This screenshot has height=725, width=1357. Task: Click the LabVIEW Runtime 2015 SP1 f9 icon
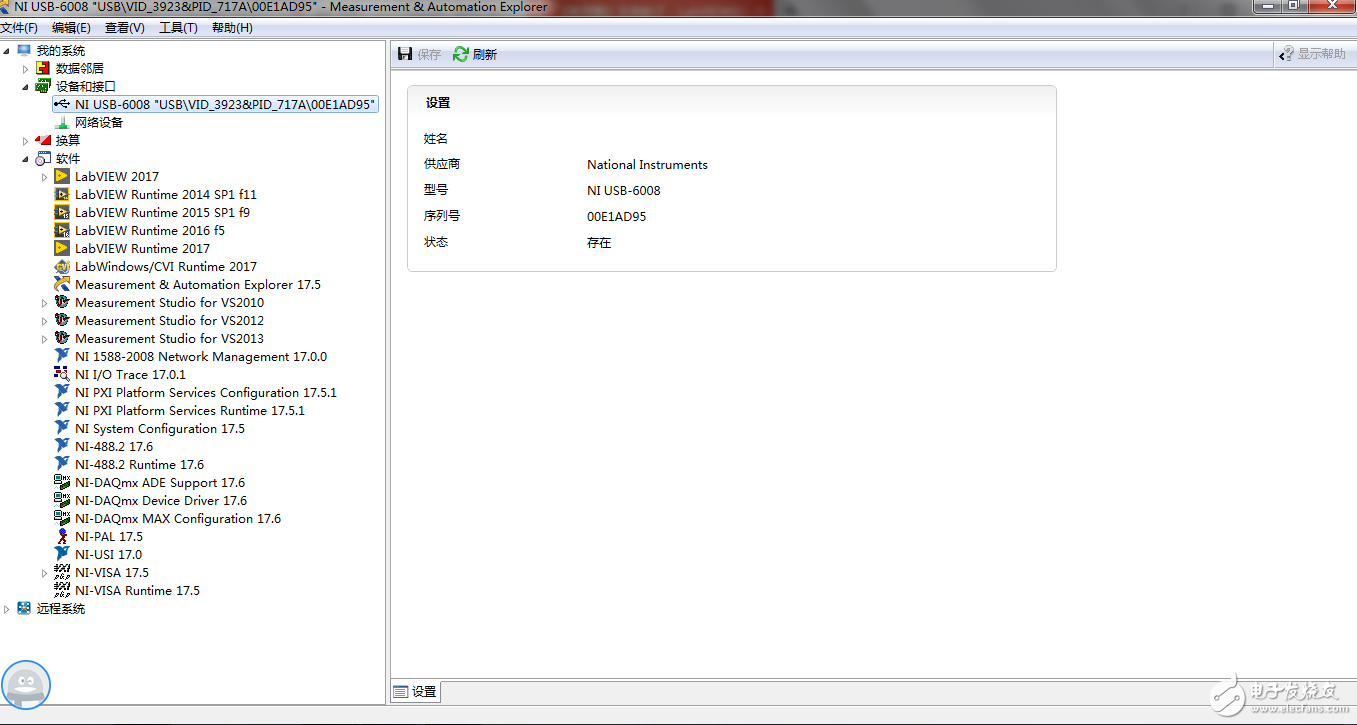coord(62,213)
